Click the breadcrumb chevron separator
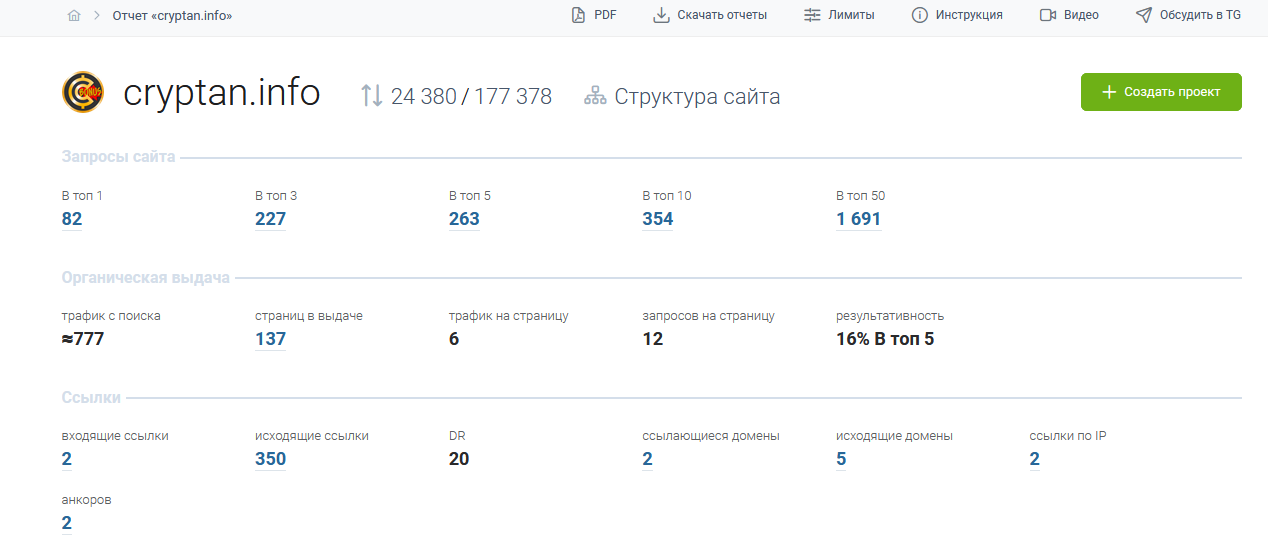The image size is (1268, 555). pos(97,16)
